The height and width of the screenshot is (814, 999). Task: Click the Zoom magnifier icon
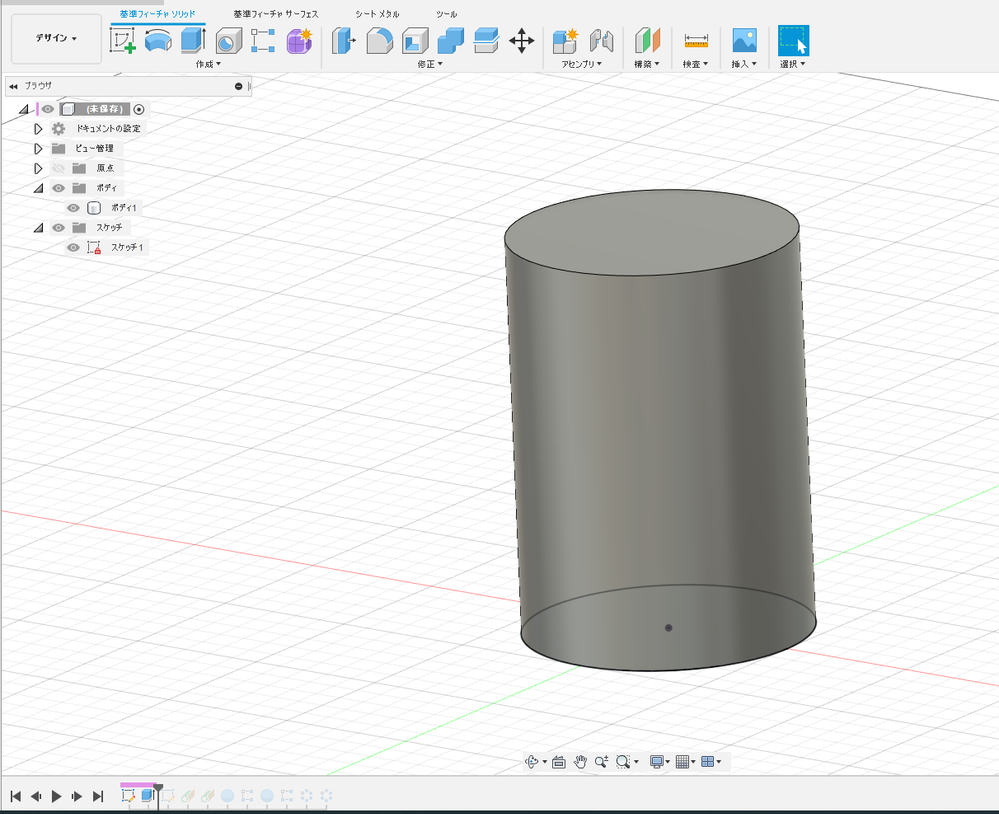tap(601, 762)
